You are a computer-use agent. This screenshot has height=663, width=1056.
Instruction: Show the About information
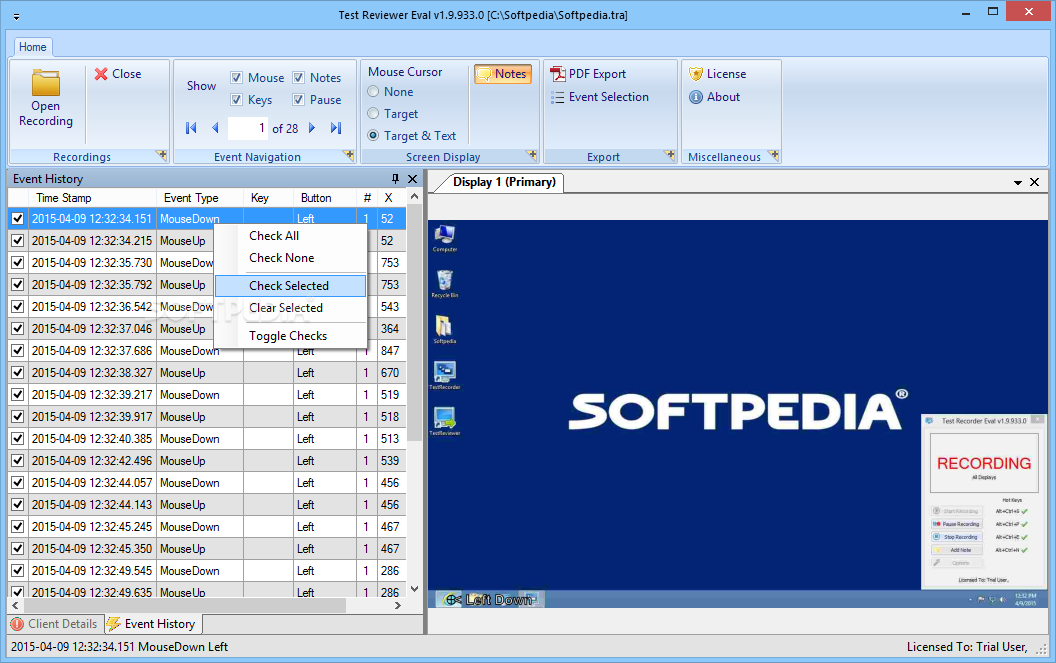click(715, 97)
